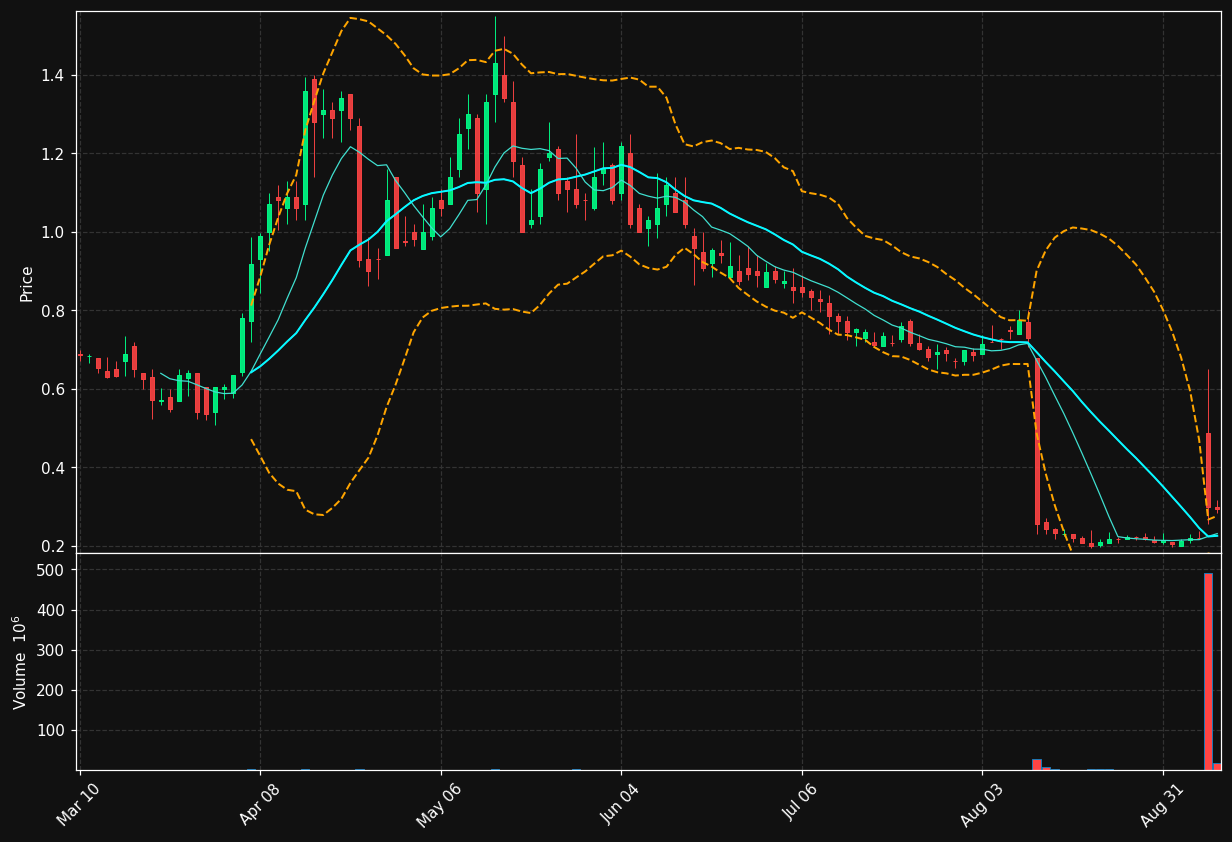Click the 0.4 price axis value
The image size is (1232, 842).
[52, 468]
